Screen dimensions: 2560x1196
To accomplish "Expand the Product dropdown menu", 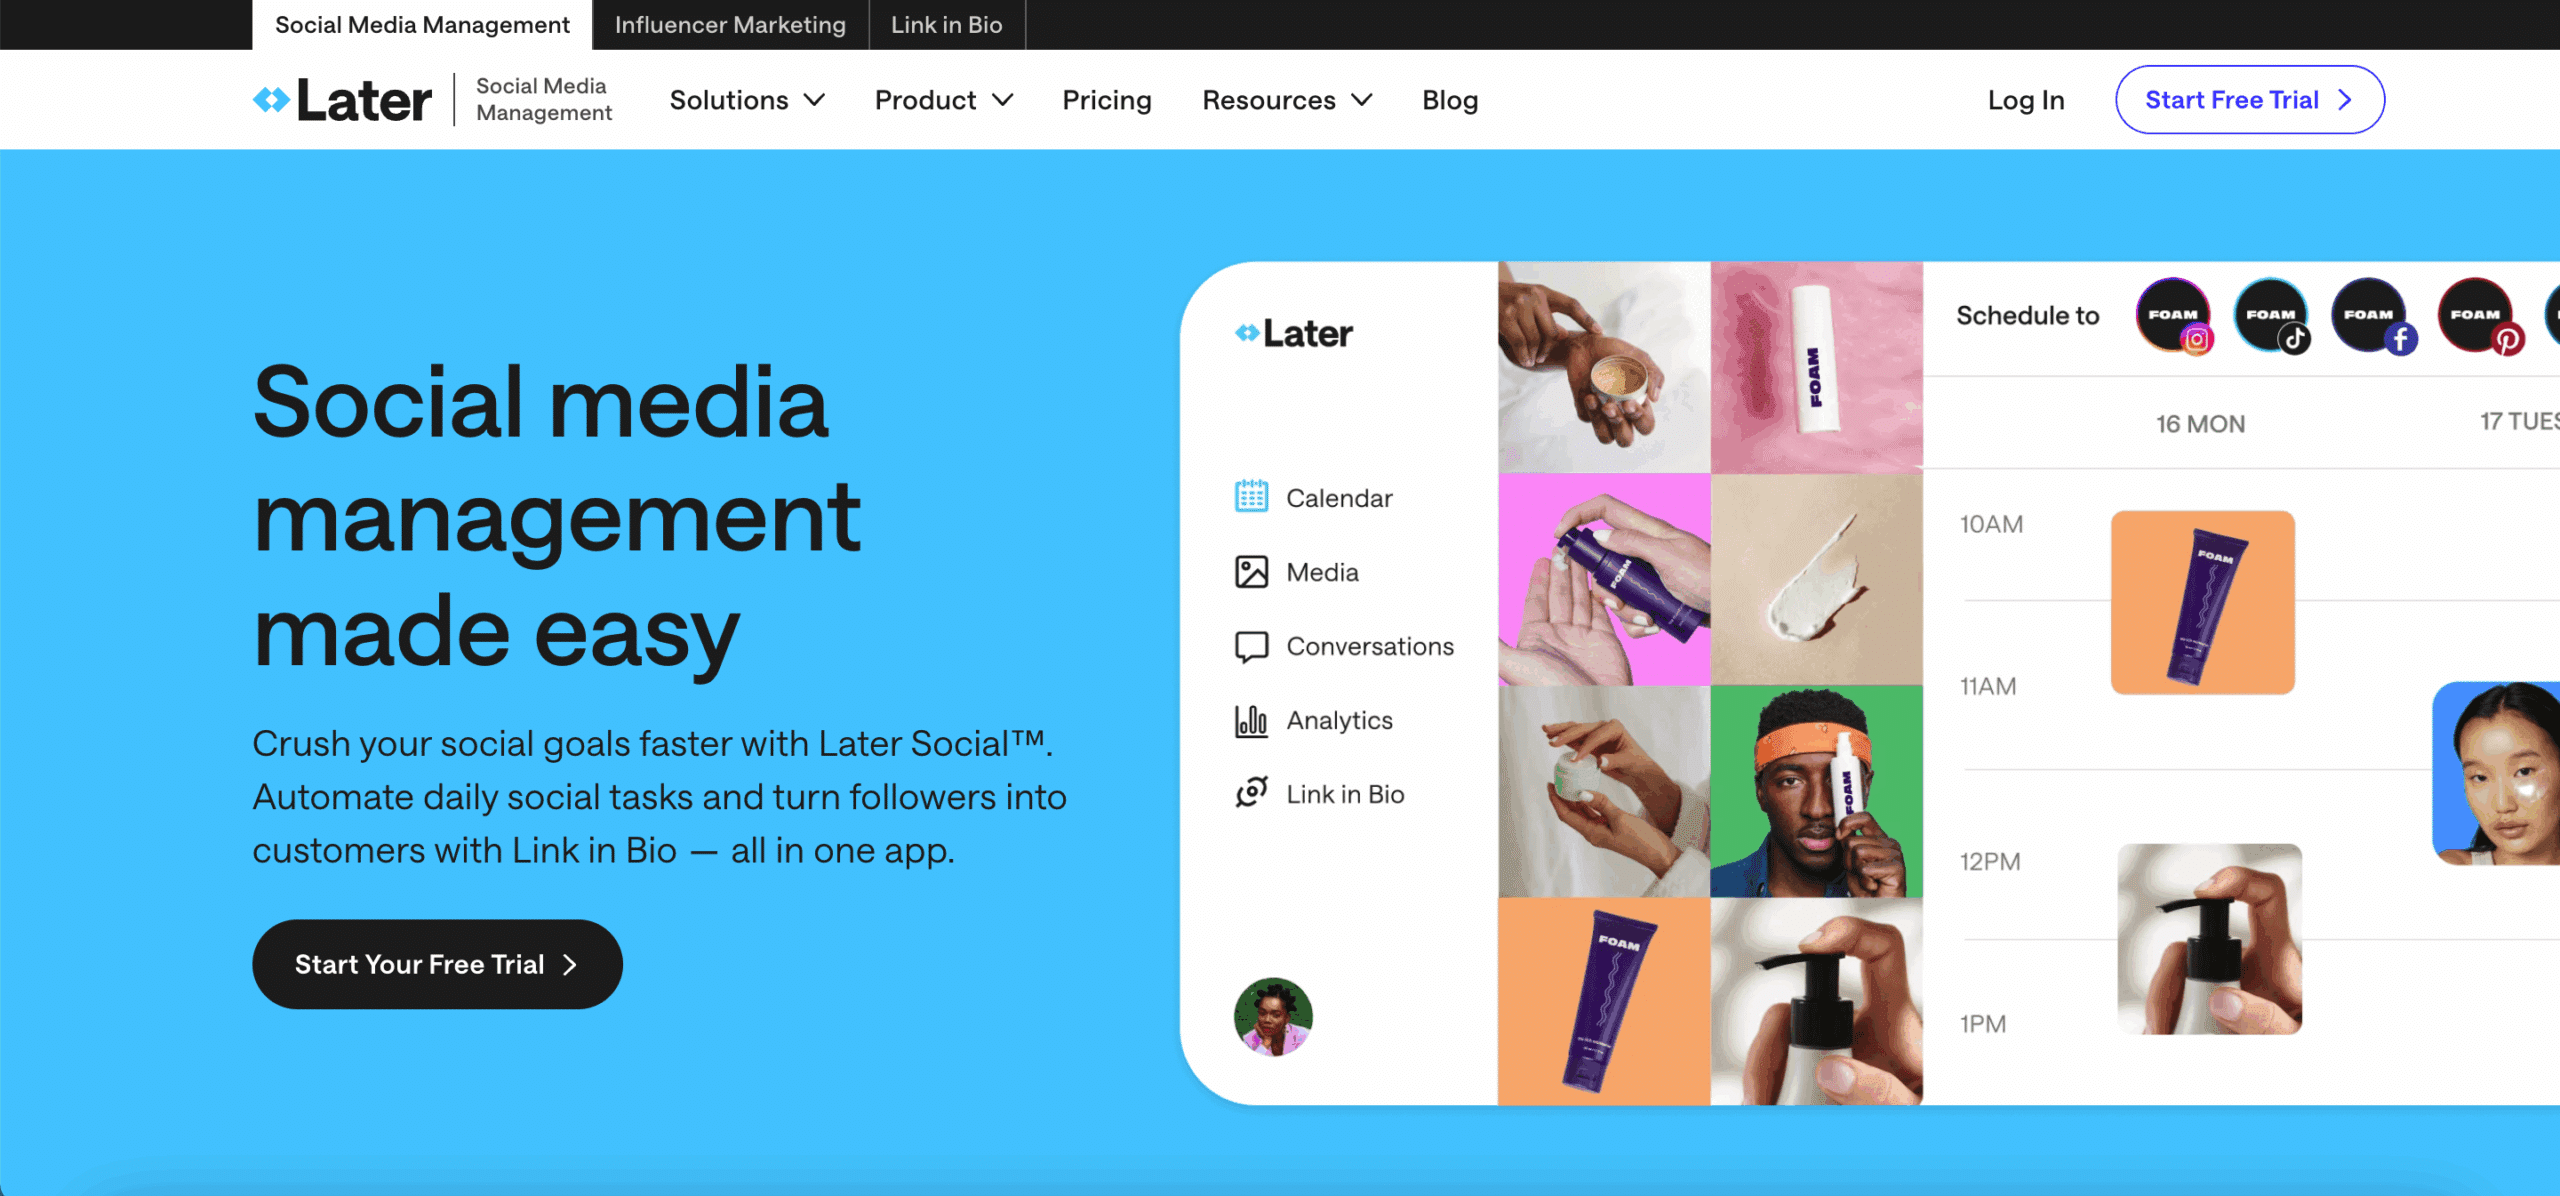I will coord(944,100).
